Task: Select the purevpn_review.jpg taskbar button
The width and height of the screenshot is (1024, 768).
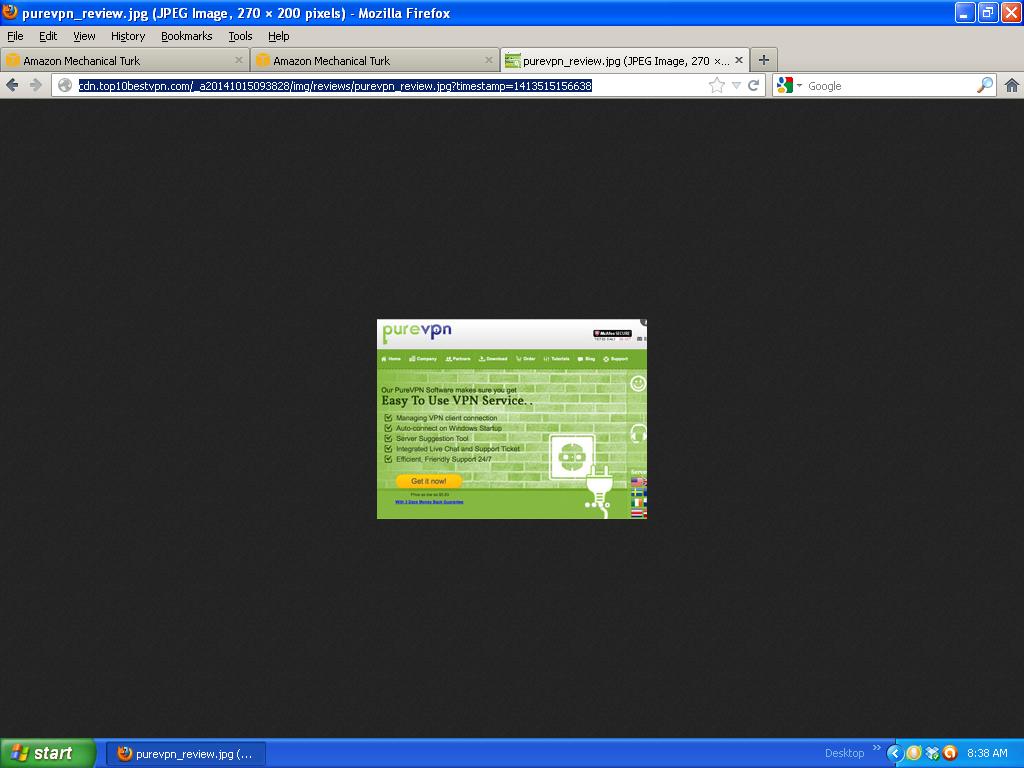Action: click(186, 754)
